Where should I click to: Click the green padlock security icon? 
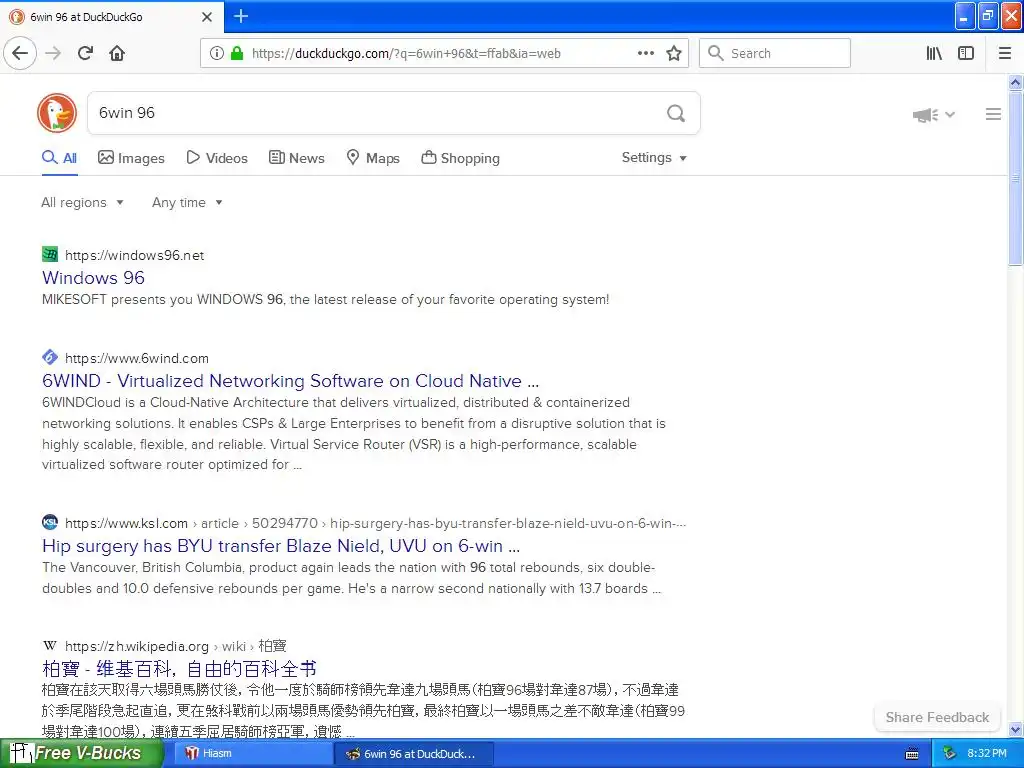(x=237, y=54)
